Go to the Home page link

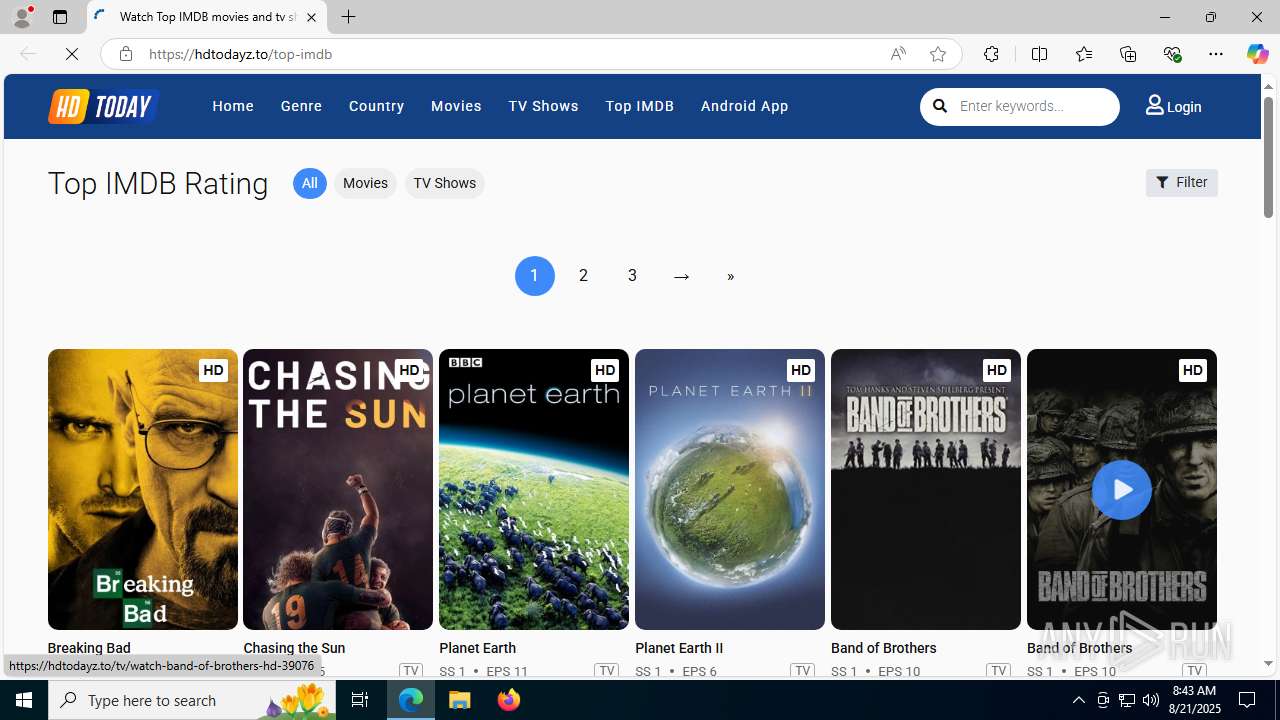click(x=233, y=106)
